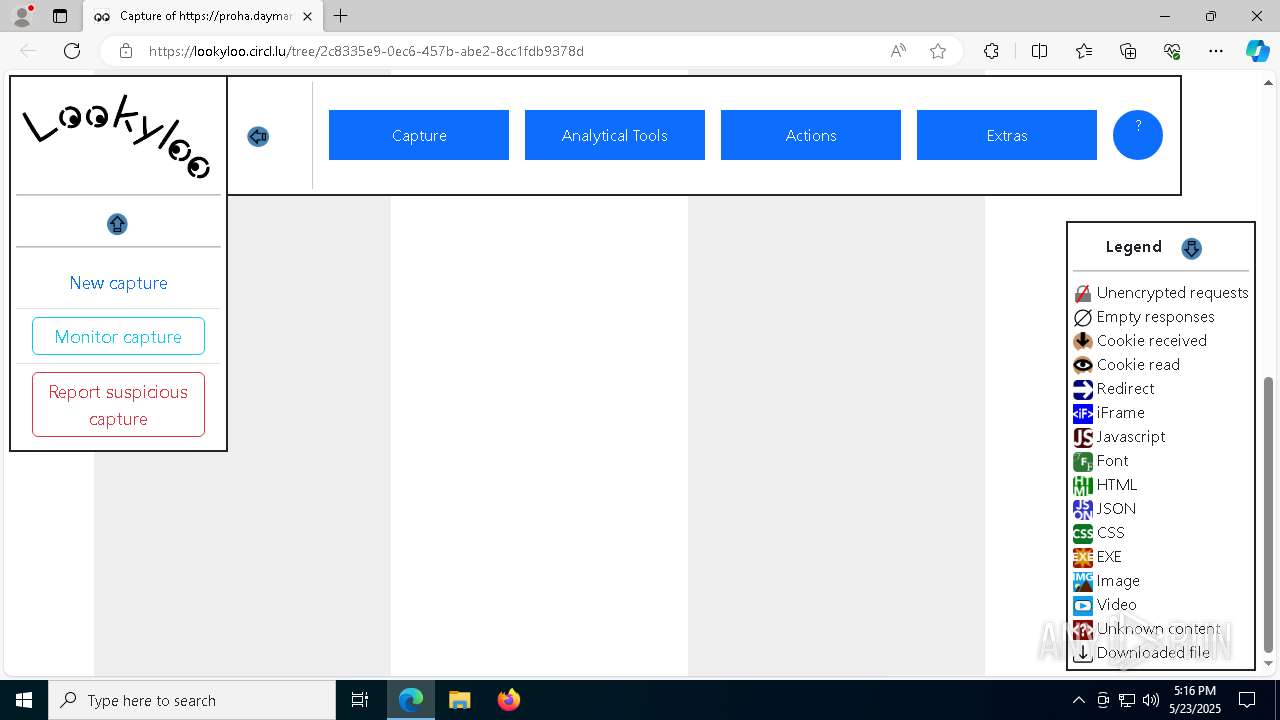The width and height of the screenshot is (1280, 720).
Task: Open Tab actions menu icon
Action: tap(60, 16)
